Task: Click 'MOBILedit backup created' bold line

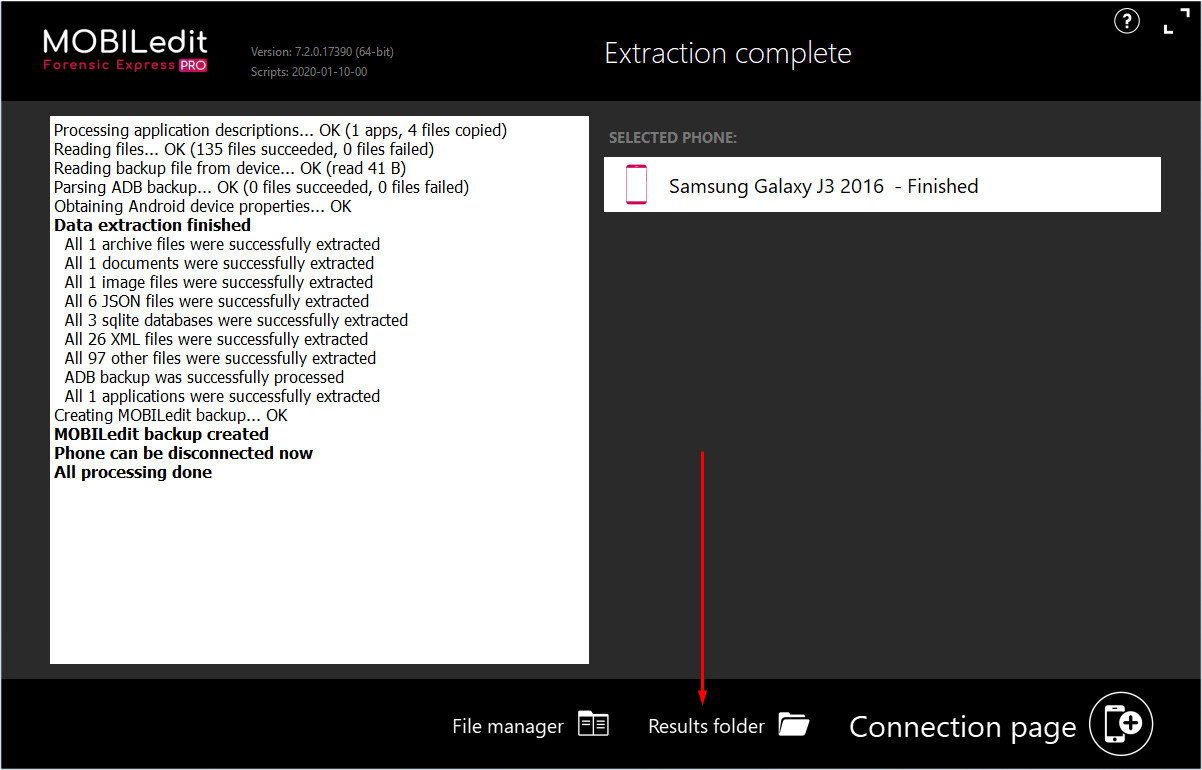Action: click(x=161, y=434)
